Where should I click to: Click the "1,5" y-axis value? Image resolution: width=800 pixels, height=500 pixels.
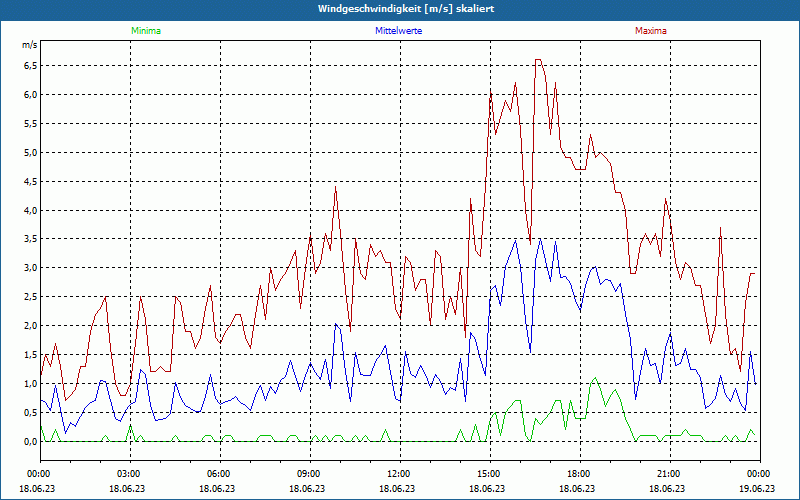point(31,355)
